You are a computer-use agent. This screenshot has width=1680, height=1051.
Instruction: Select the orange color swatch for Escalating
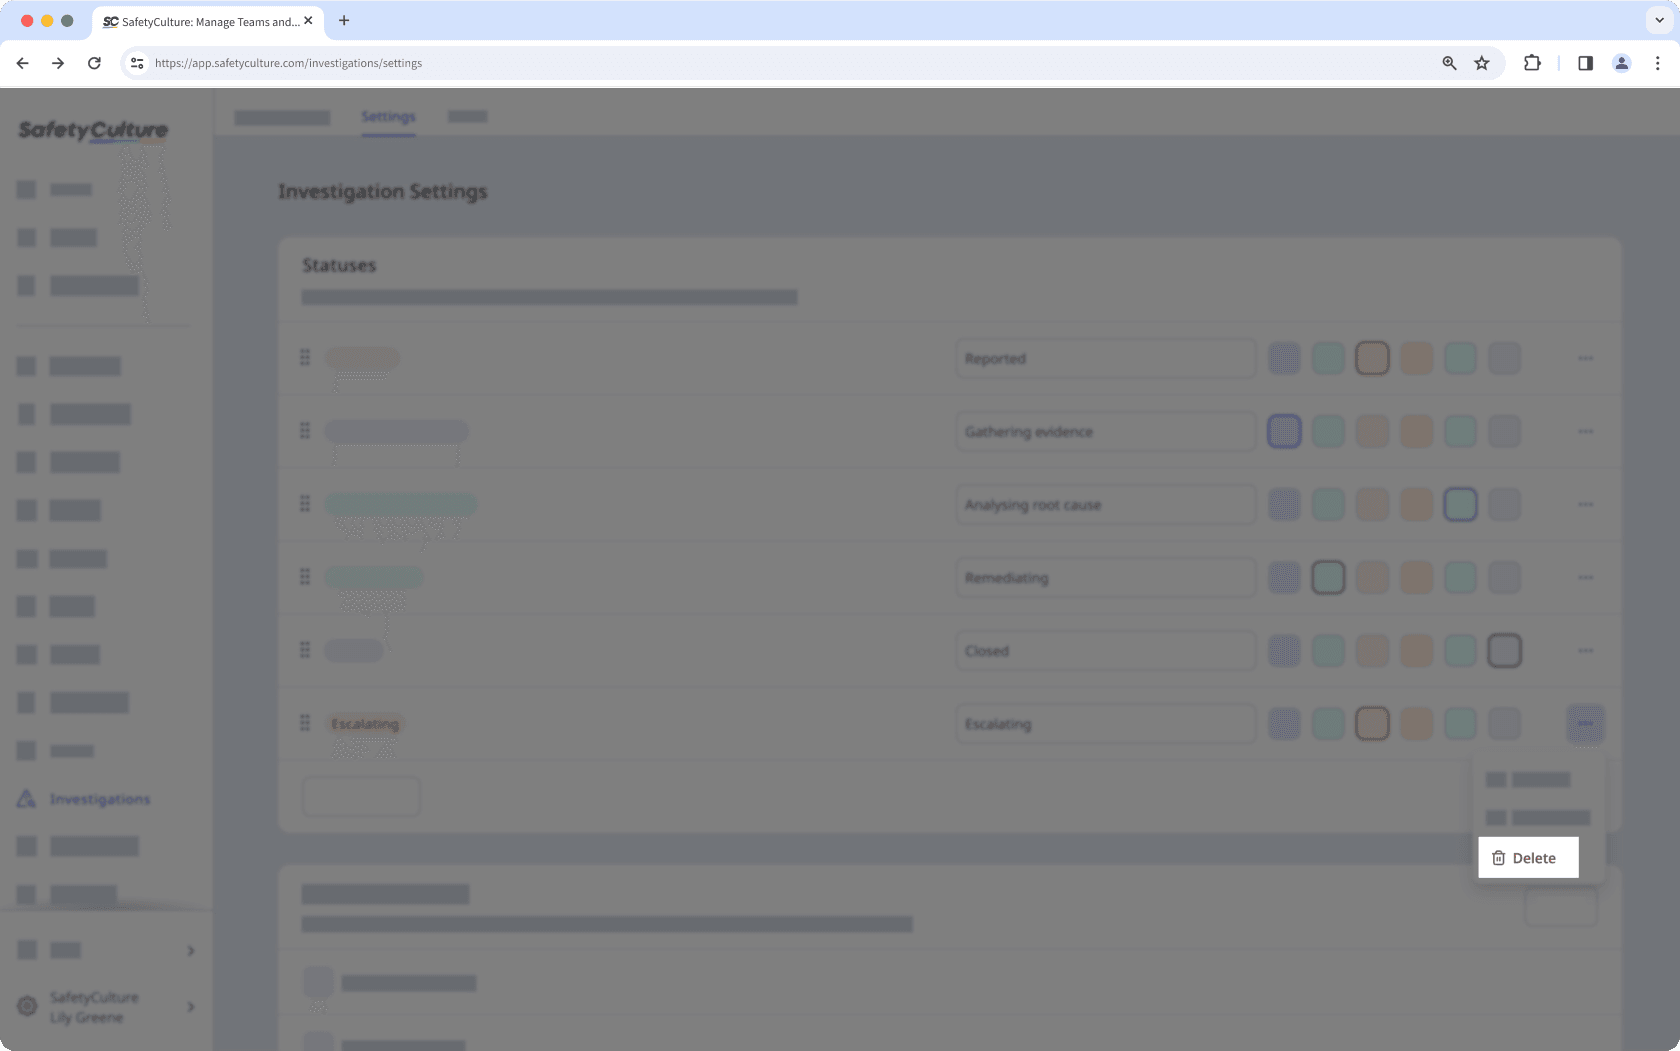(x=1372, y=723)
